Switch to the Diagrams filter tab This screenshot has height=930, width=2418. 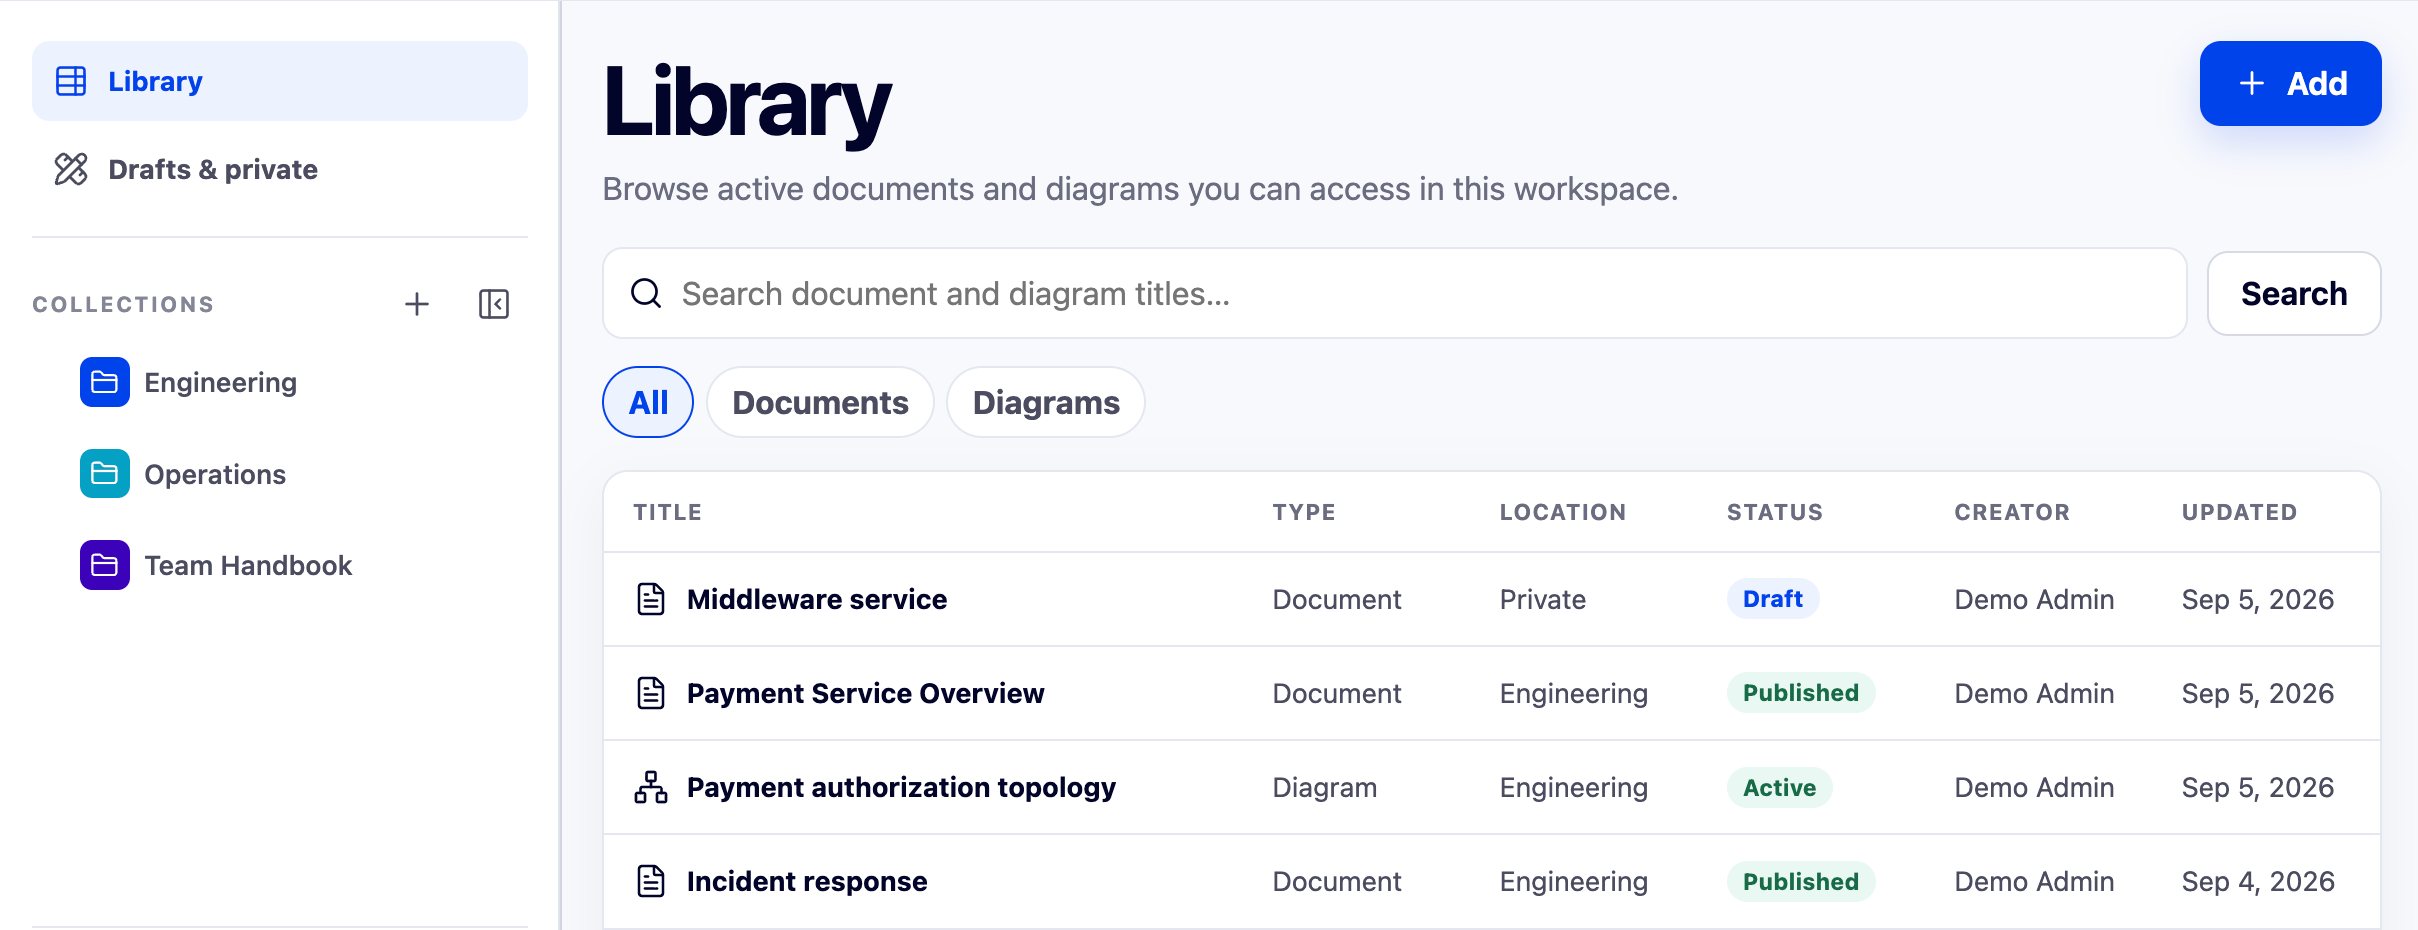[x=1046, y=402]
